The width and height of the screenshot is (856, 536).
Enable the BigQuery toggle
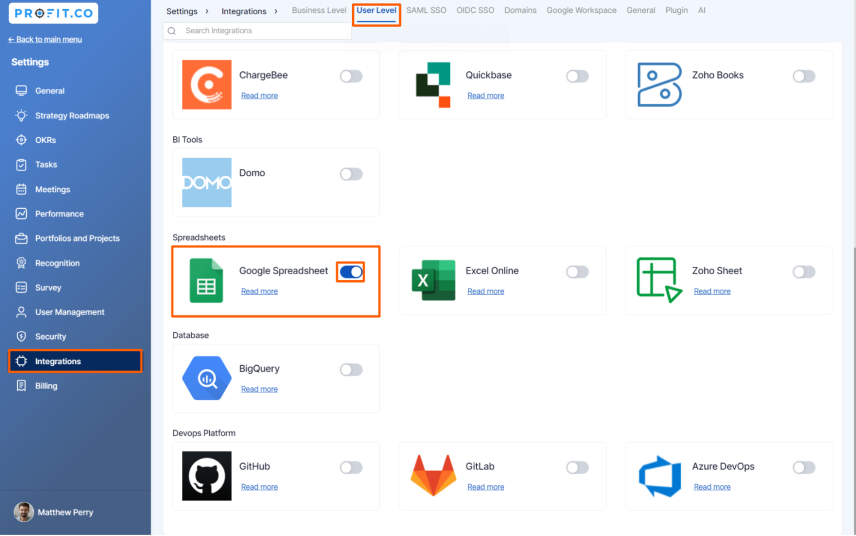tap(351, 370)
